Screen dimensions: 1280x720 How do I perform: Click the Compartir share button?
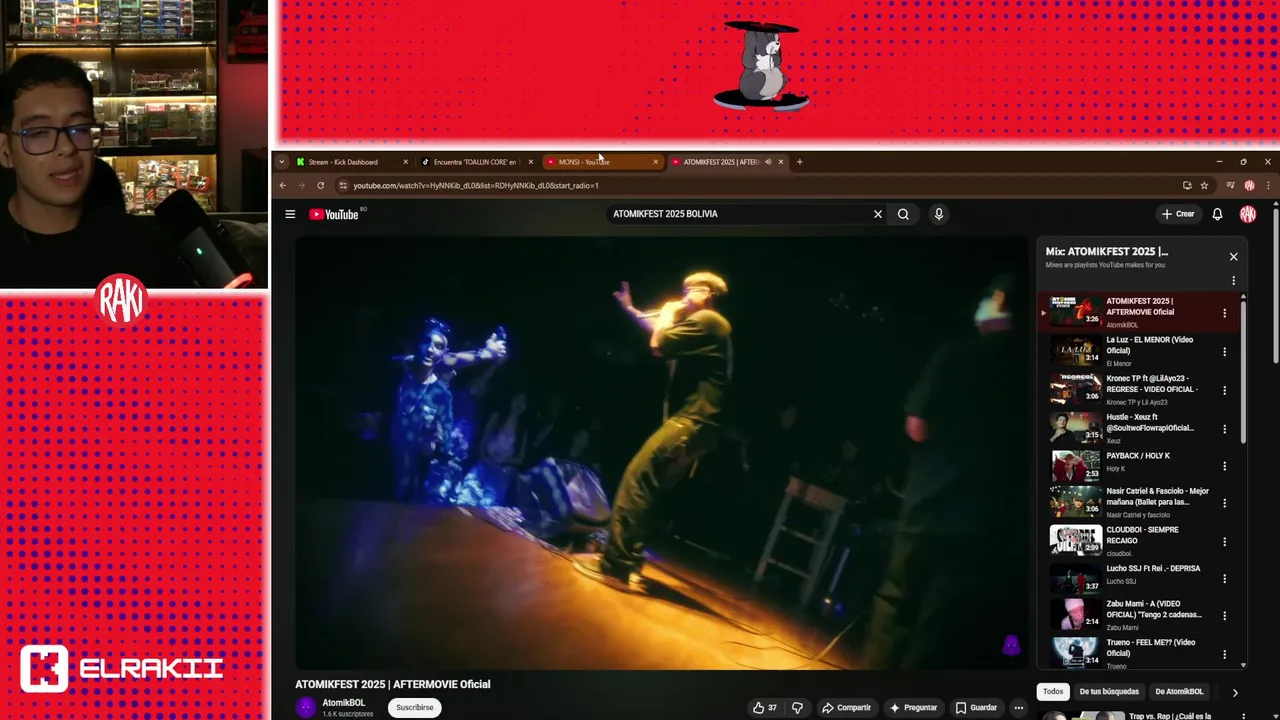(846, 708)
